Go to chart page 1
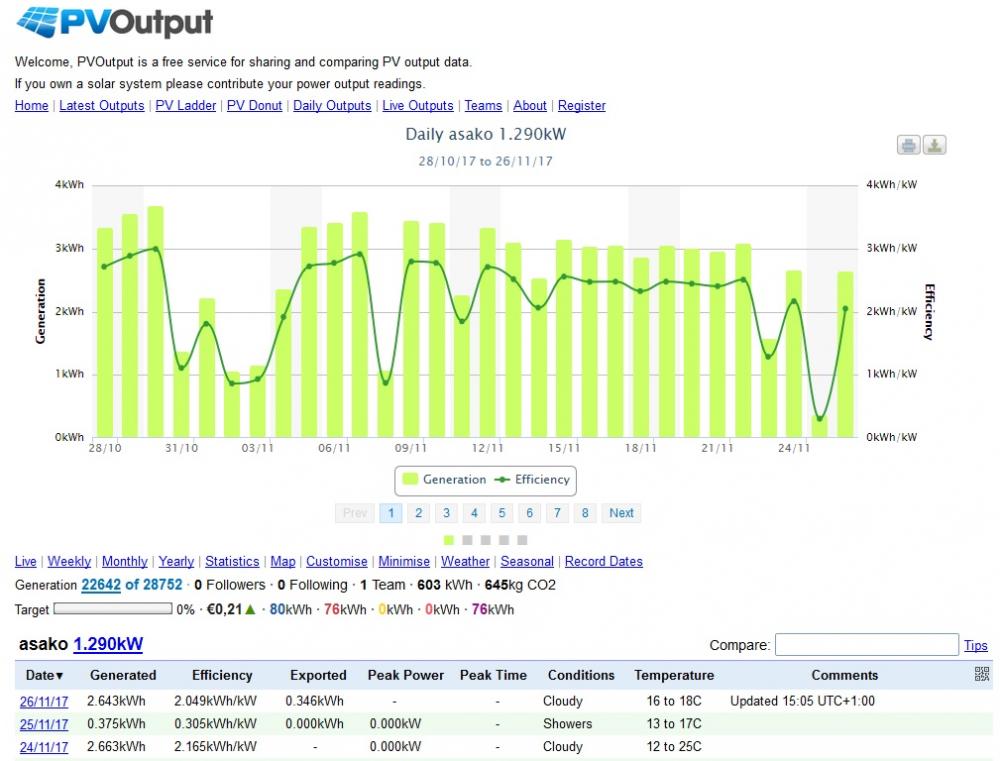This screenshot has height=761, width=1000. point(391,513)
